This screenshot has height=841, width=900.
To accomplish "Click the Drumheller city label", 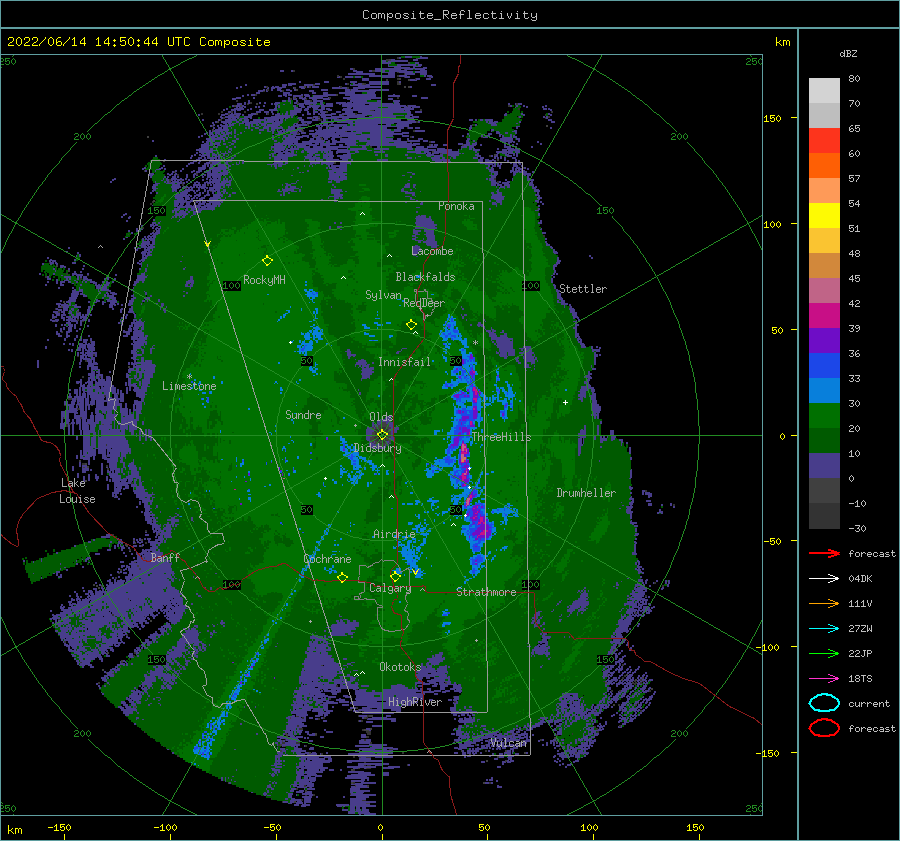I will click(586, 493).
